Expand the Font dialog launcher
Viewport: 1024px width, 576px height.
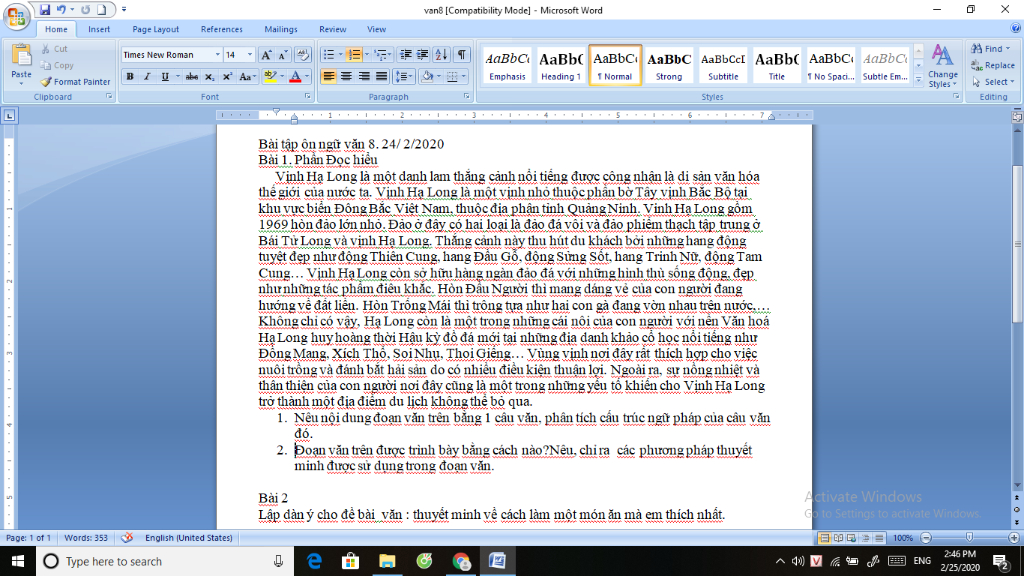pyautogui.click(x=307, y=96)
